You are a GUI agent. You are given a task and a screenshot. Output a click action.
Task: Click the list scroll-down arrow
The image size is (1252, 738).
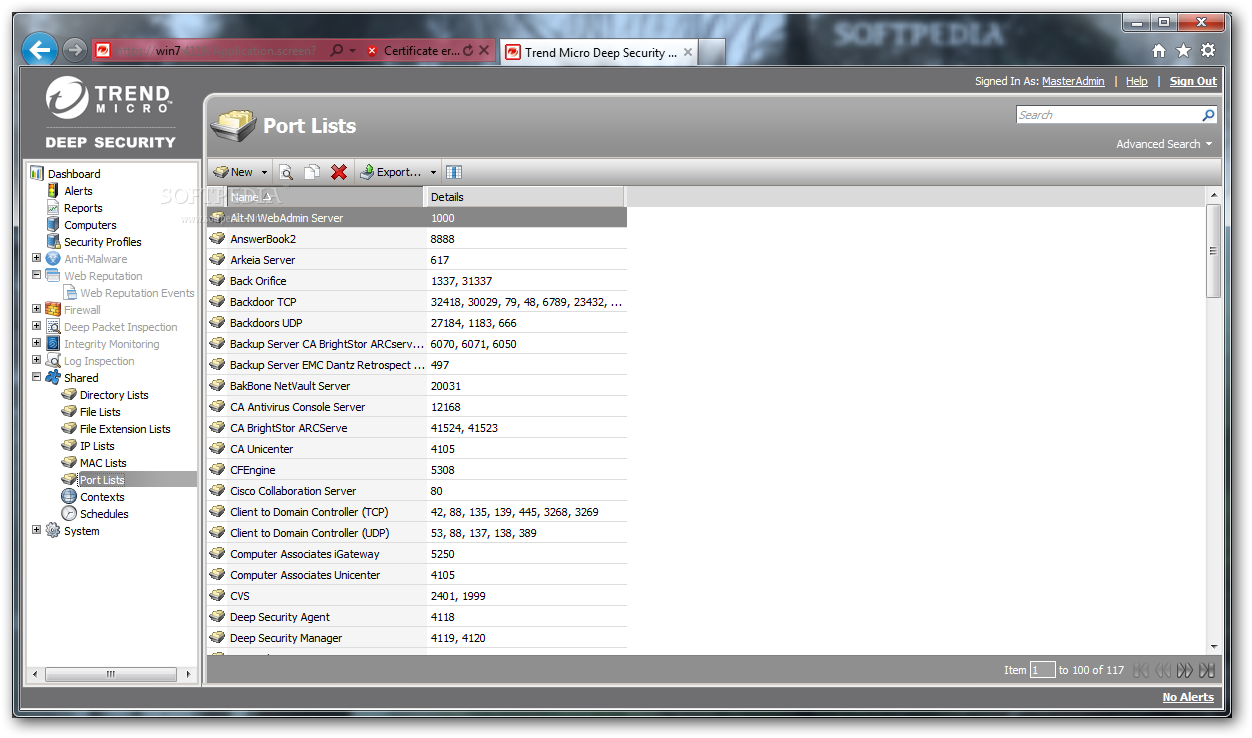(1214, 647)
